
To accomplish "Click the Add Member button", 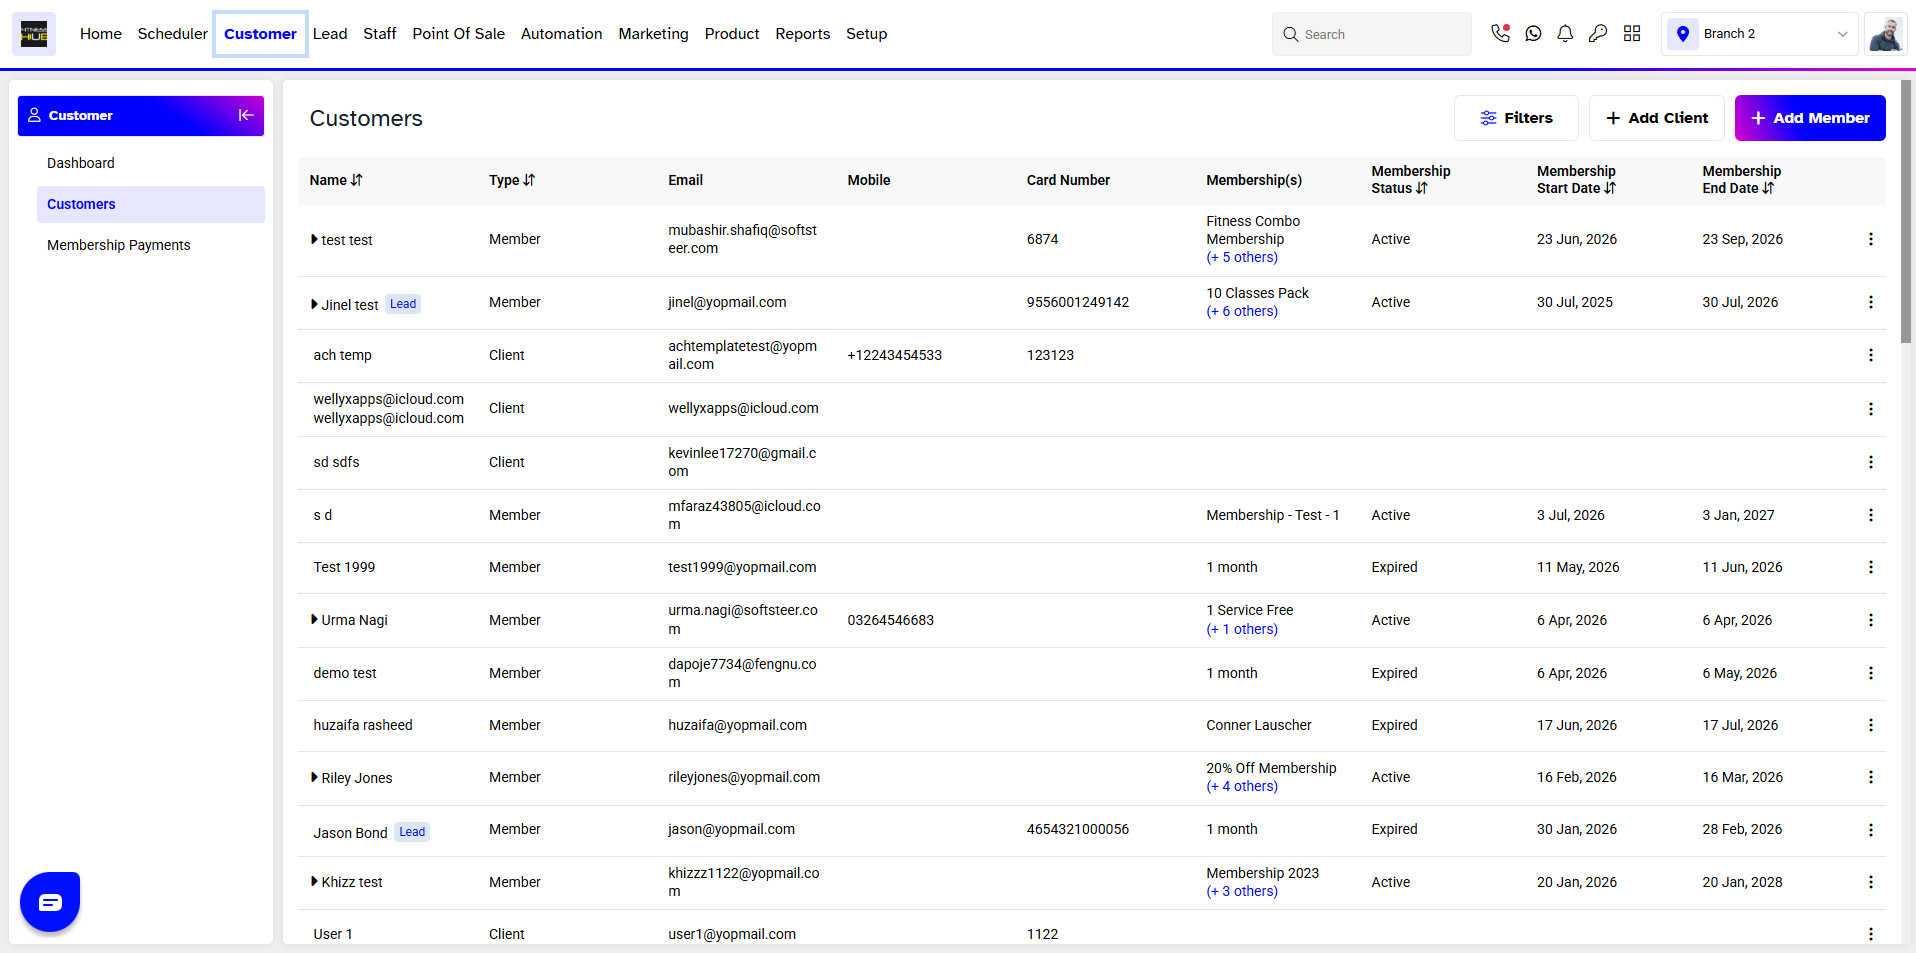I will [x=1810, y=118].
